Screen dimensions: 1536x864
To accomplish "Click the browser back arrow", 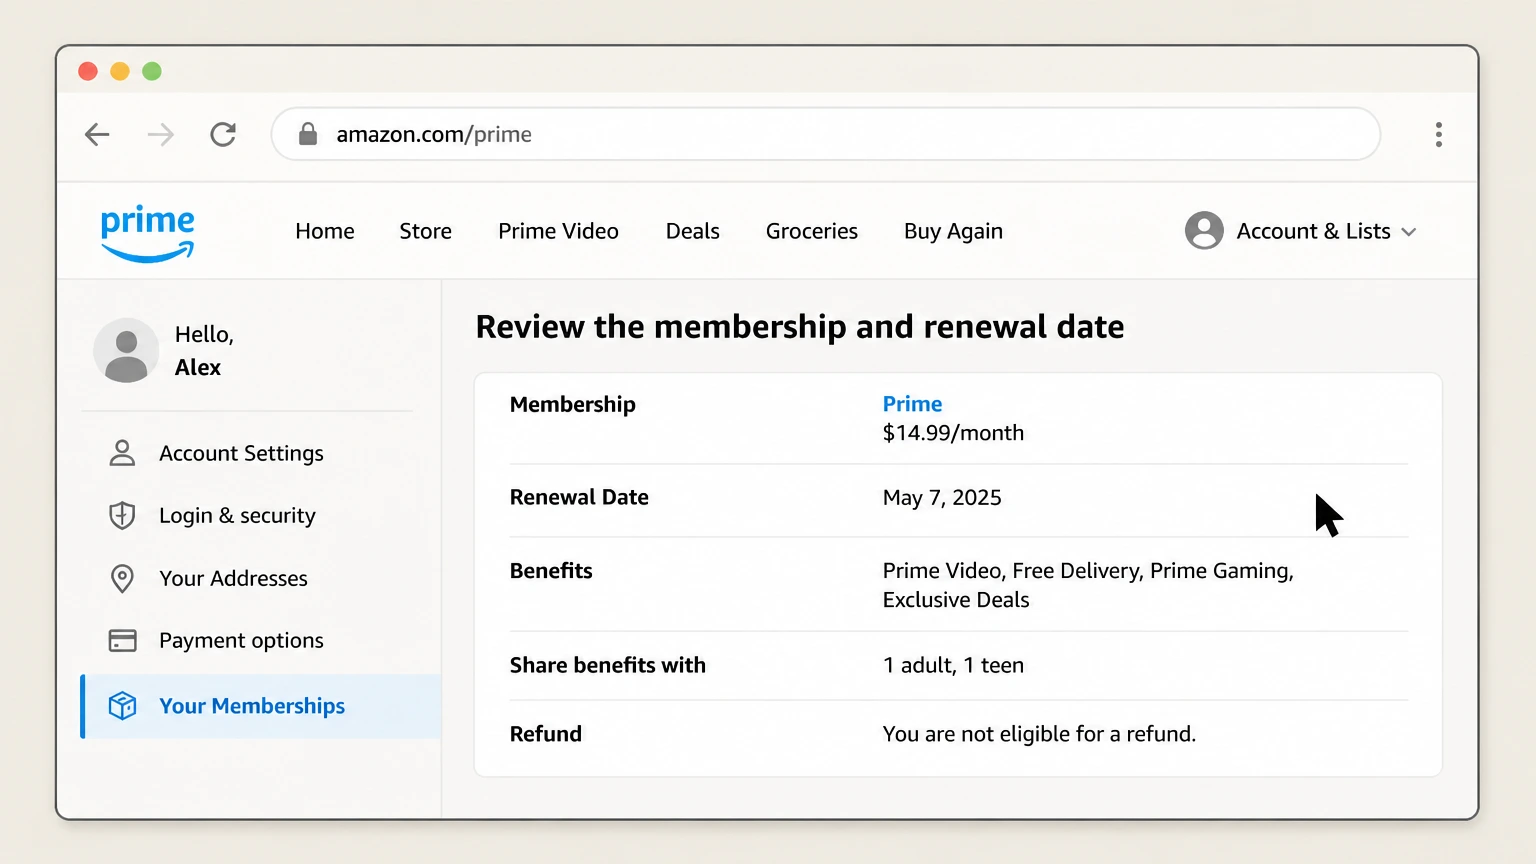I will click(97, 134).
